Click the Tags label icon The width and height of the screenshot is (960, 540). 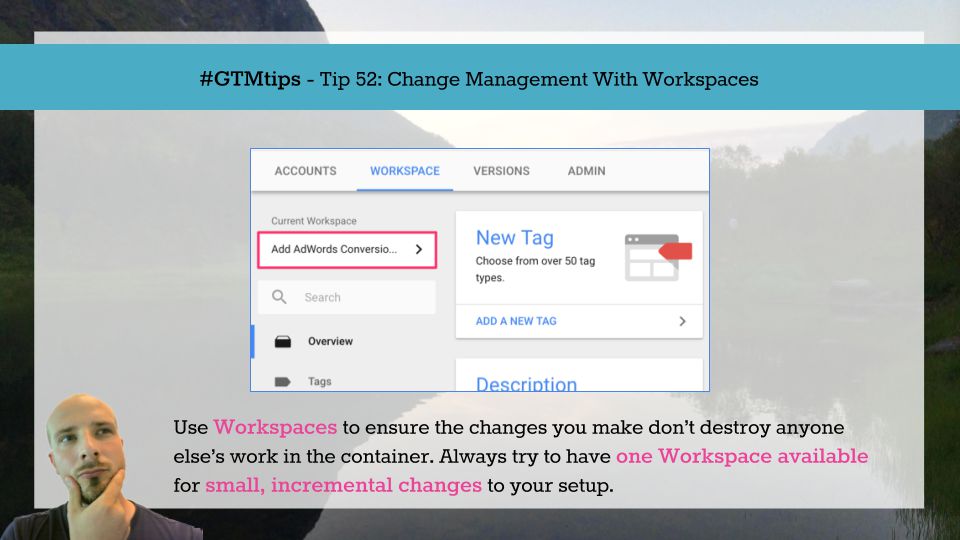coord(282,382)
